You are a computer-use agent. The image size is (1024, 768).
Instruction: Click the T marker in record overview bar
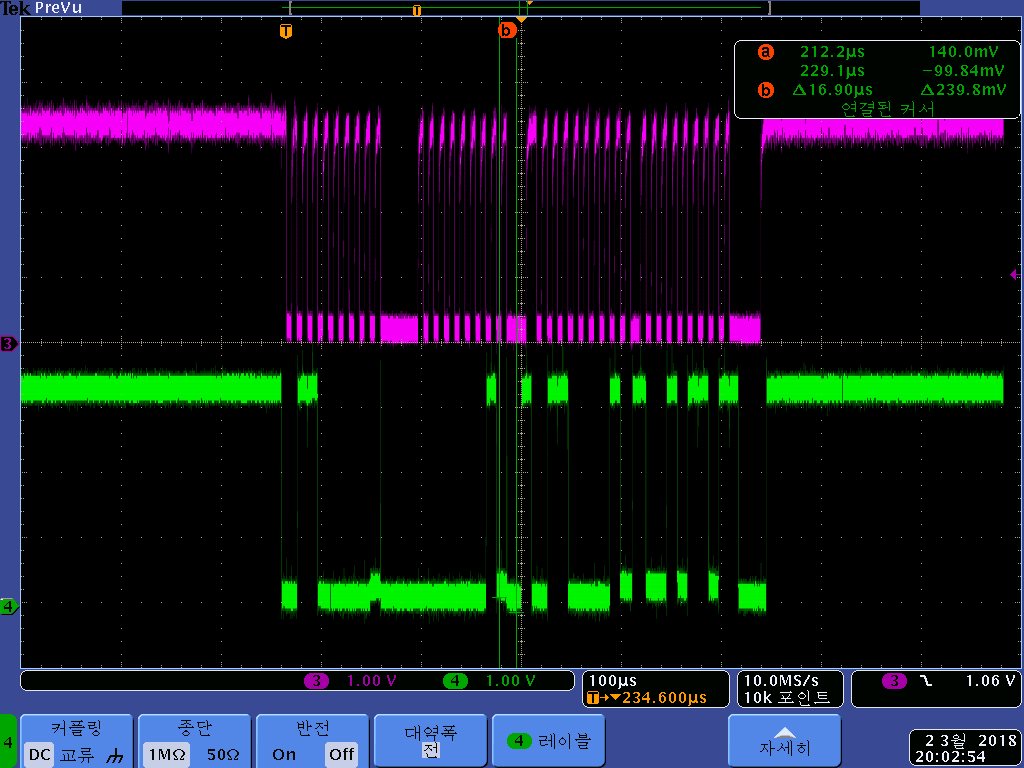(417, 10)
